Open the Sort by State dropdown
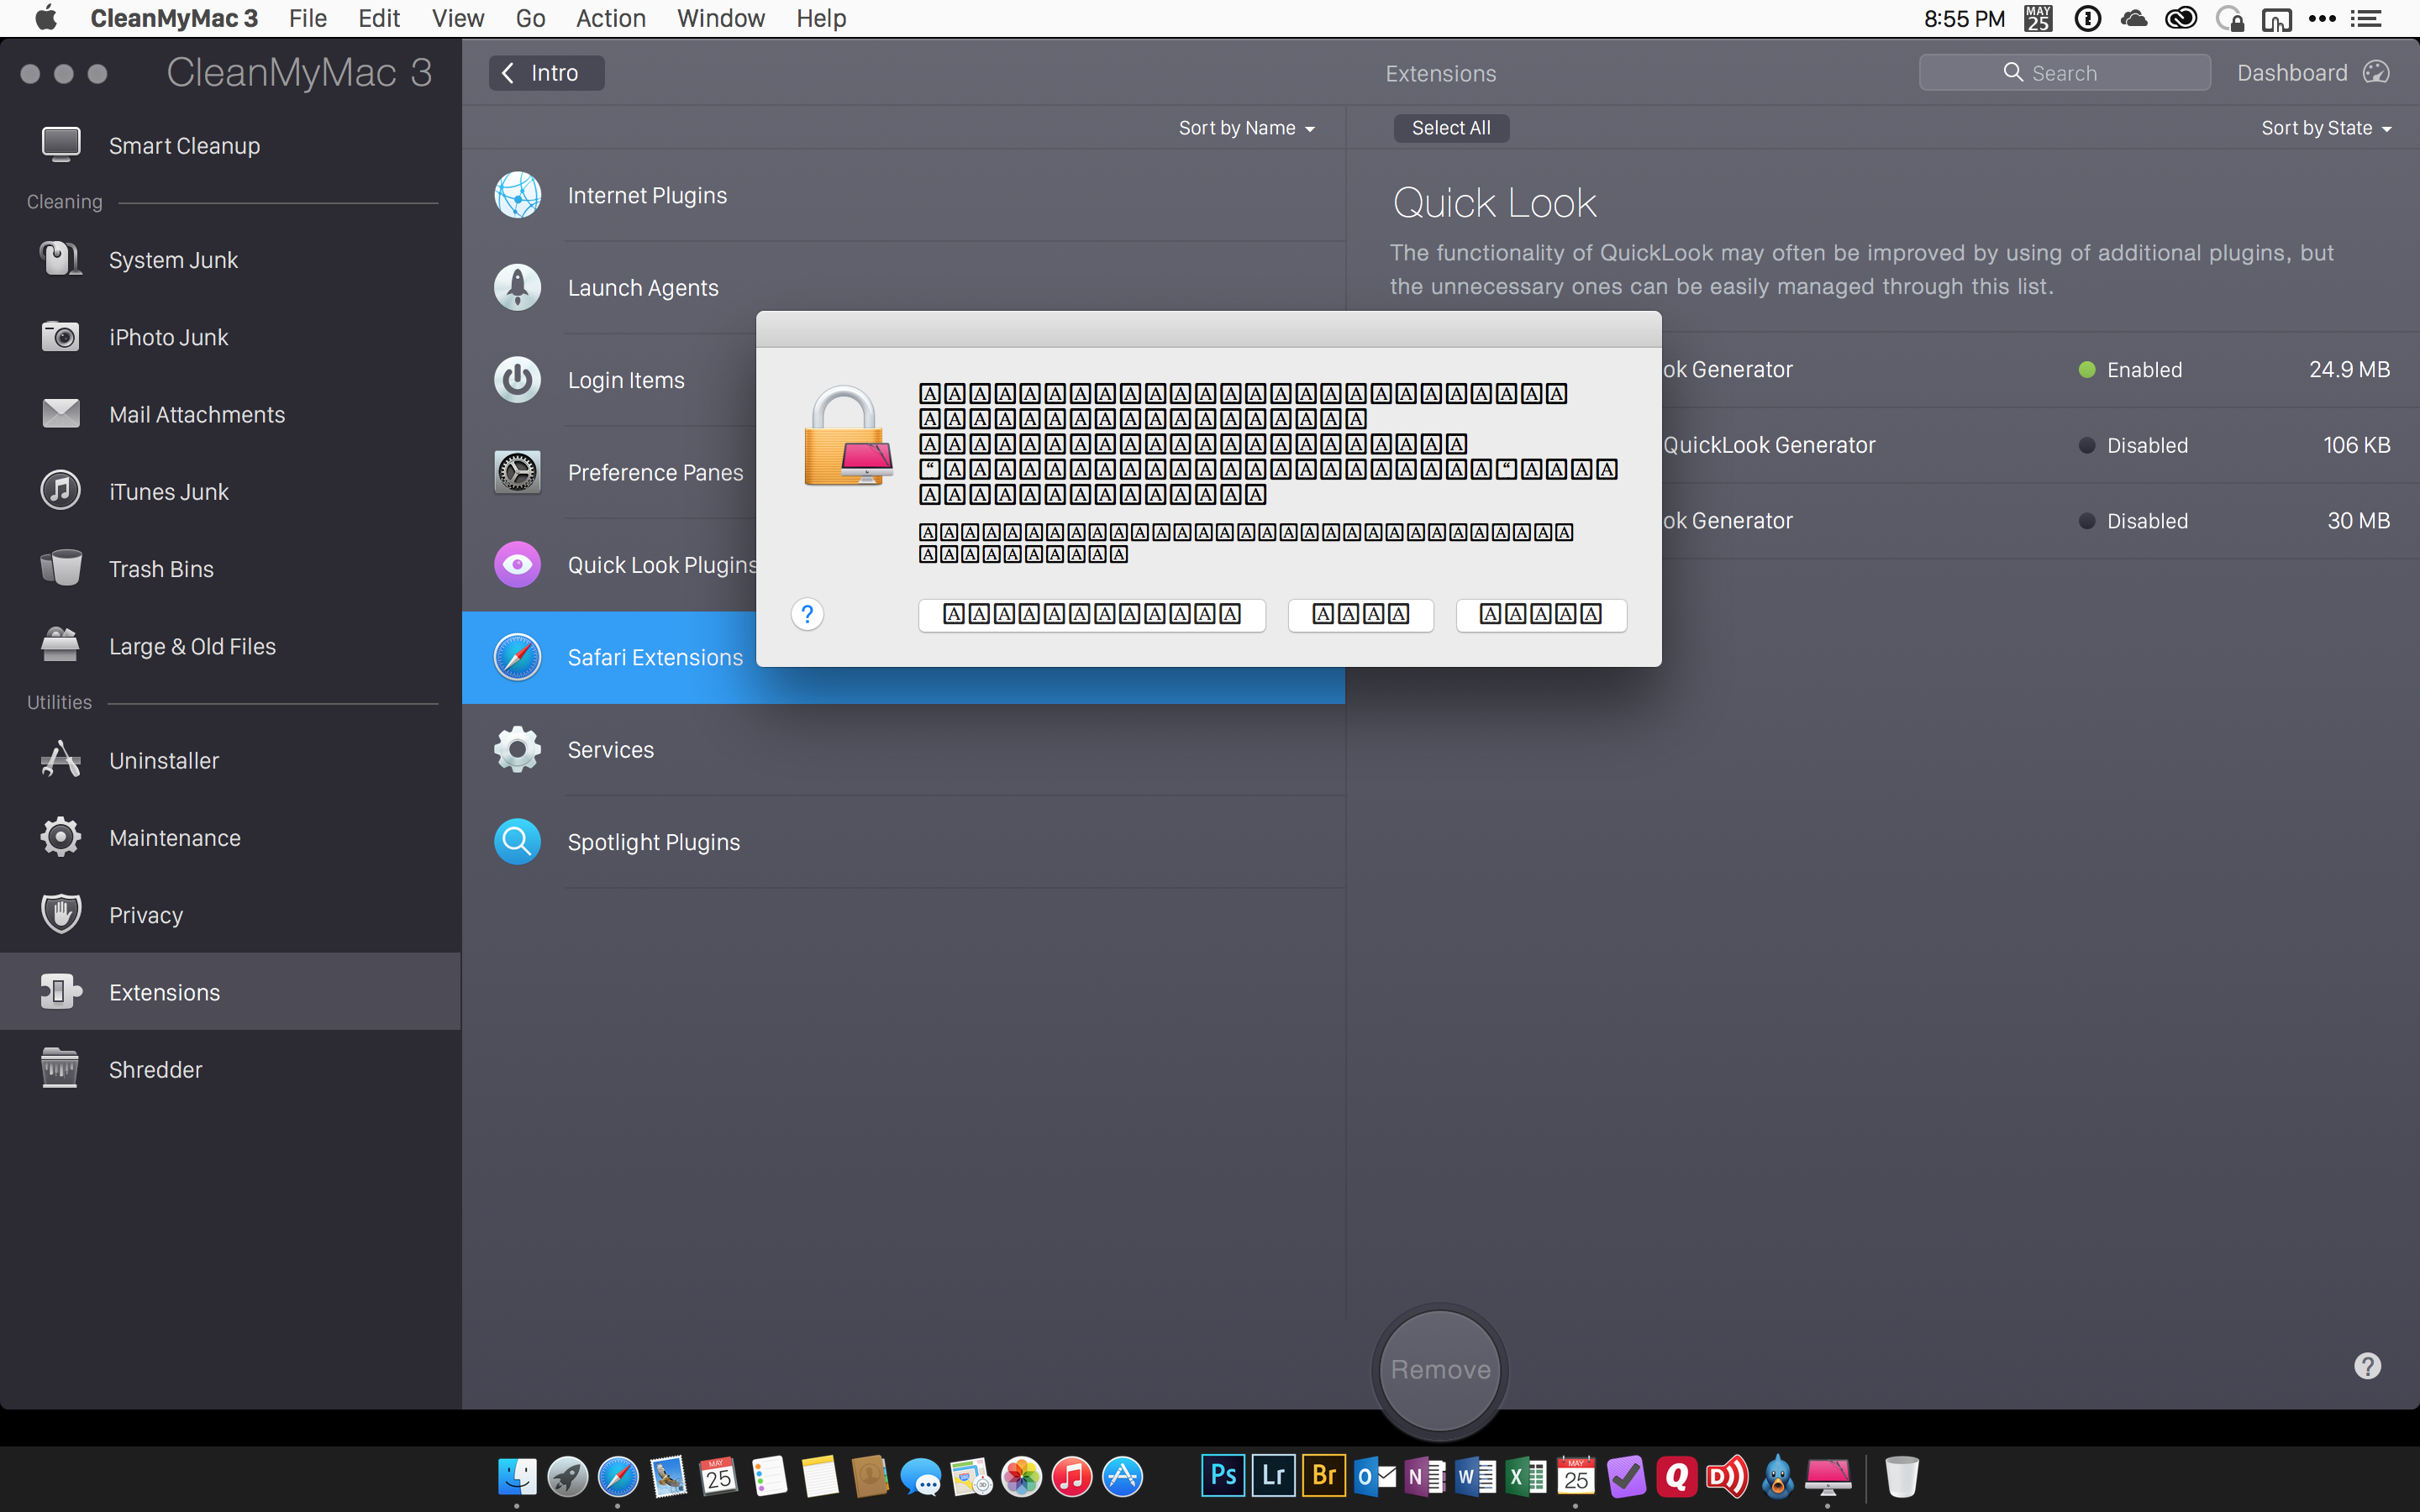Screen dimensions: 2420x1512 pos(2326,128)
